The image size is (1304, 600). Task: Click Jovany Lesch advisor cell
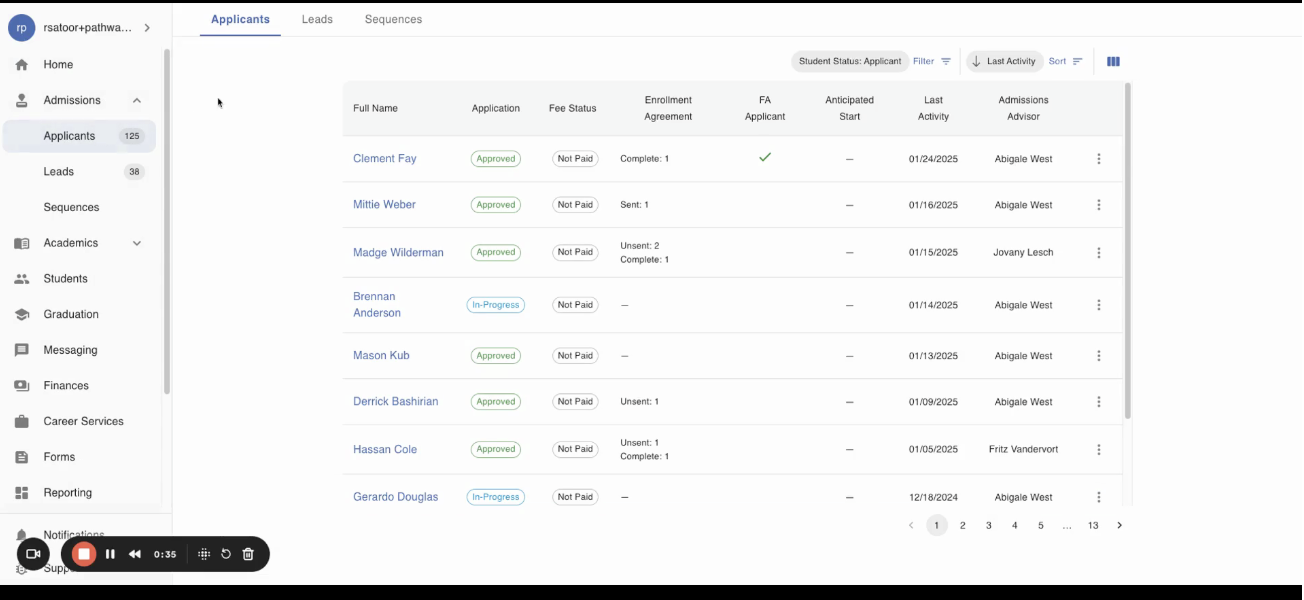[1023, 253]
